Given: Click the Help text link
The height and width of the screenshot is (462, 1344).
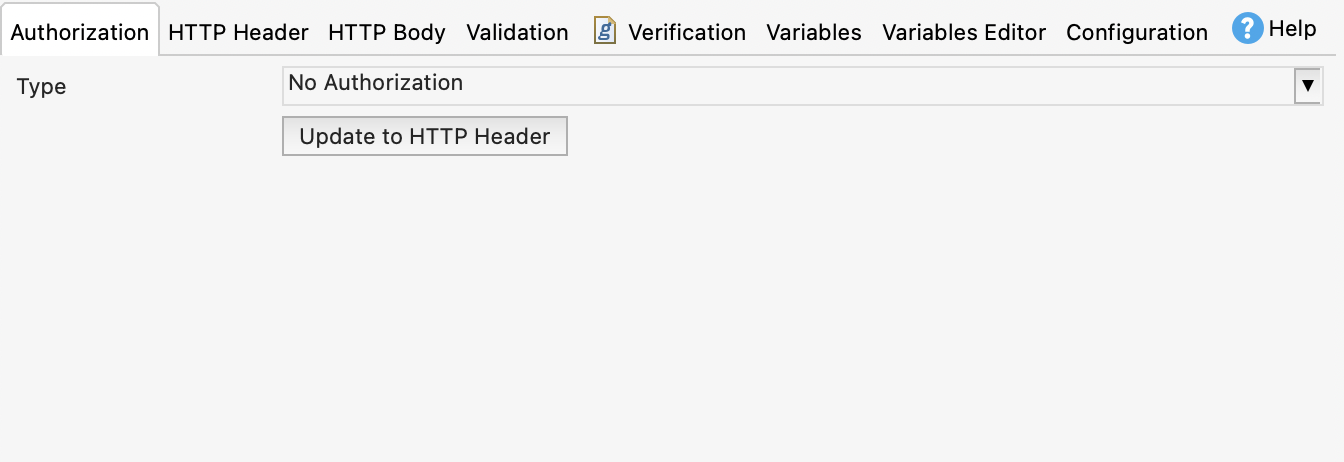Looking at the screenshot, I should coord(1292,29).
